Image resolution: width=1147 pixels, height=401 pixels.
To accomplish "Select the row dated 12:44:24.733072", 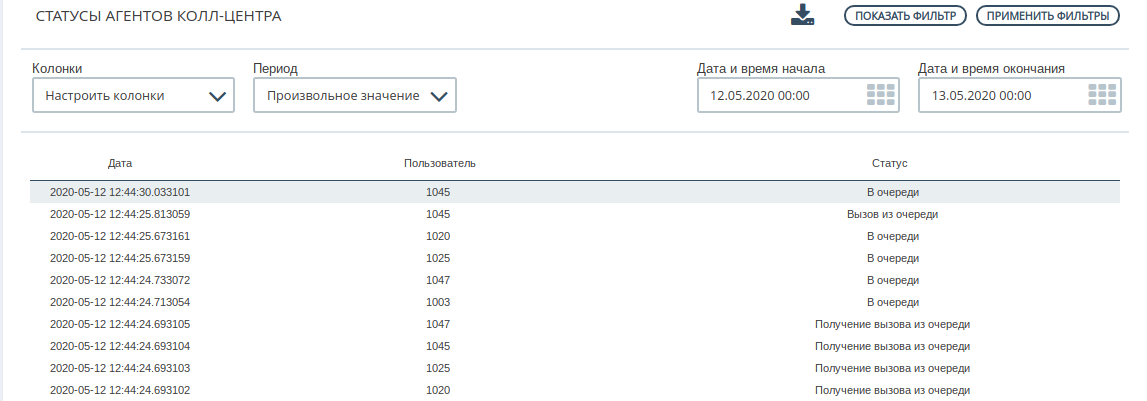I will tap(574, 280).
